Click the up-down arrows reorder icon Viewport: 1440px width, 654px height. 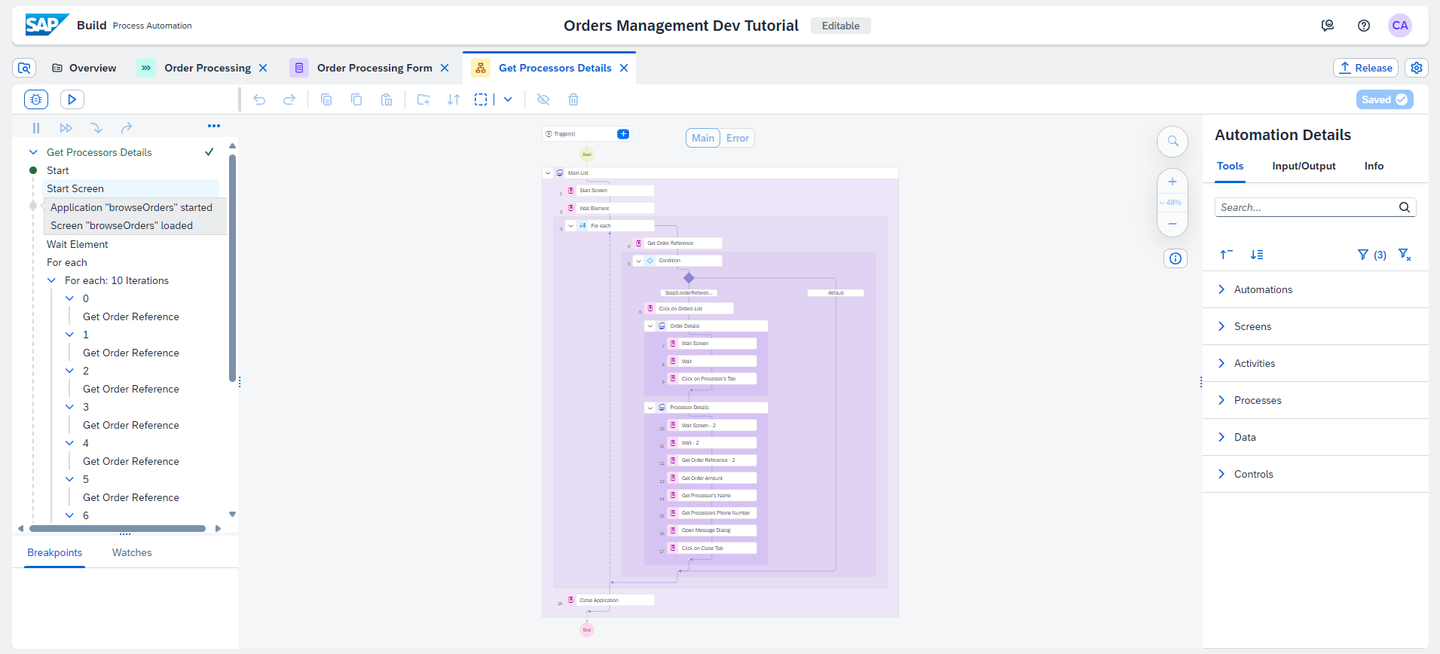point(453,99)
